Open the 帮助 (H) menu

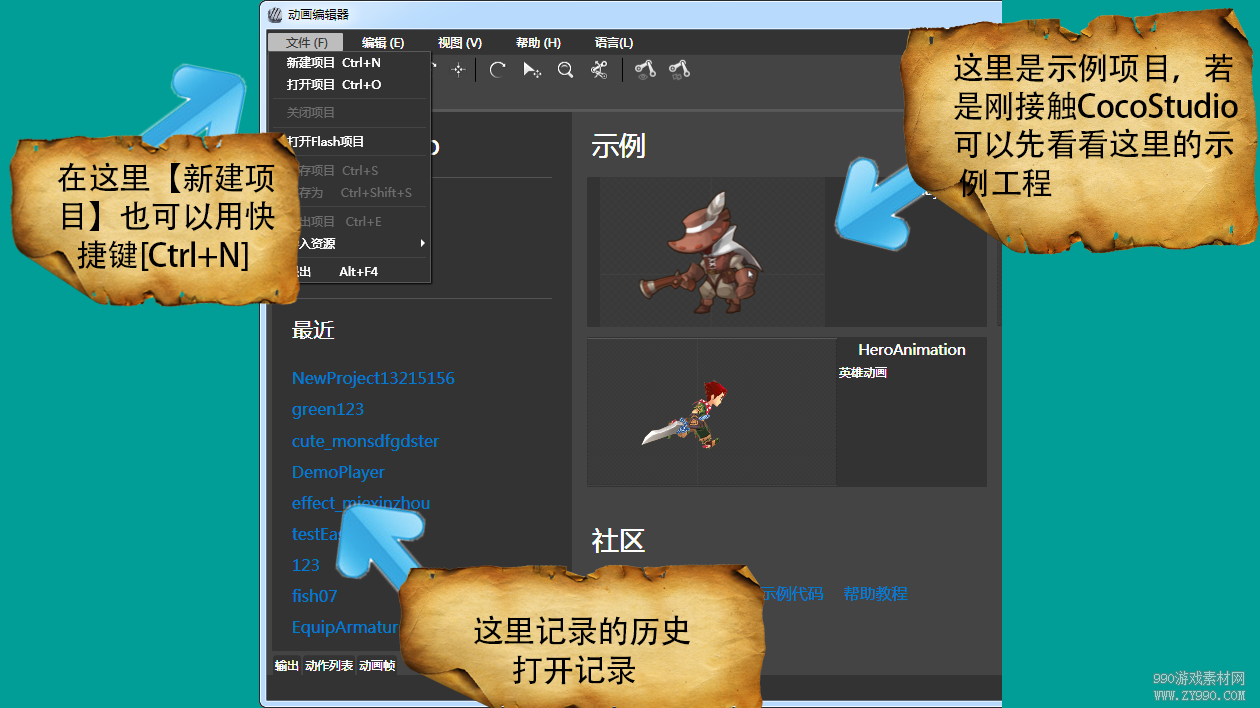tap(538, 42)
